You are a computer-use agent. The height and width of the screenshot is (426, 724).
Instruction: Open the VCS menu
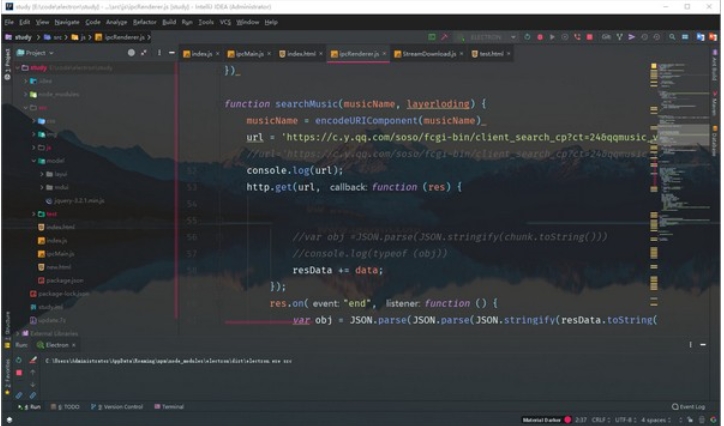coord(225,22)
